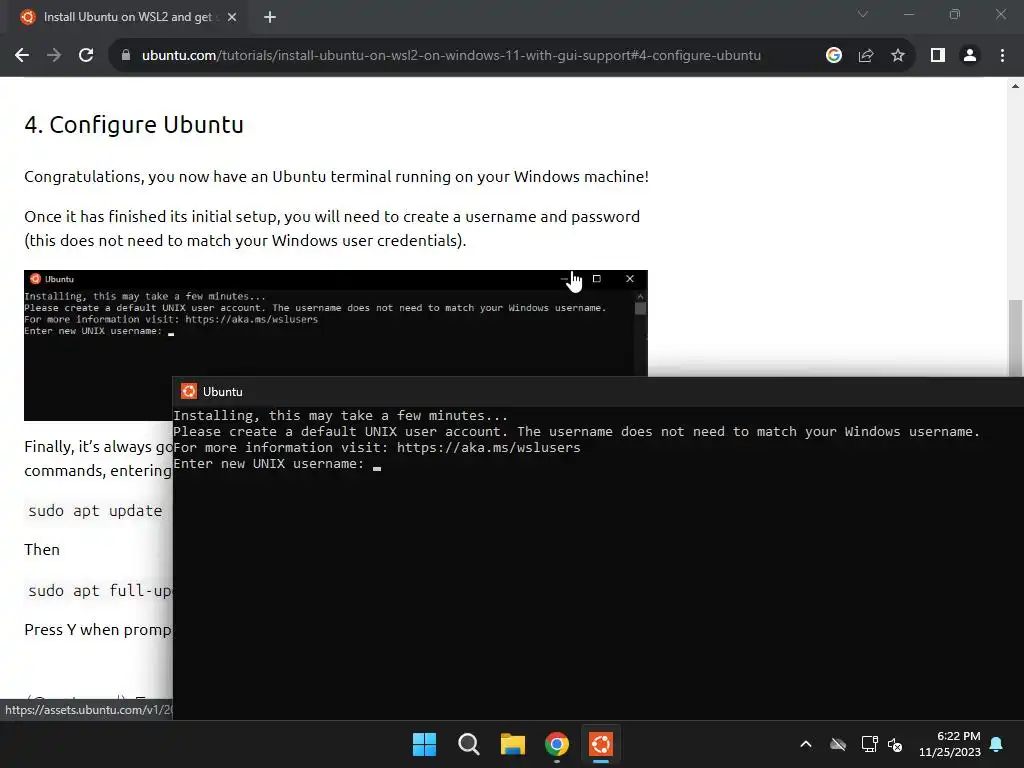Open network status tray icon

click(869, 744)
